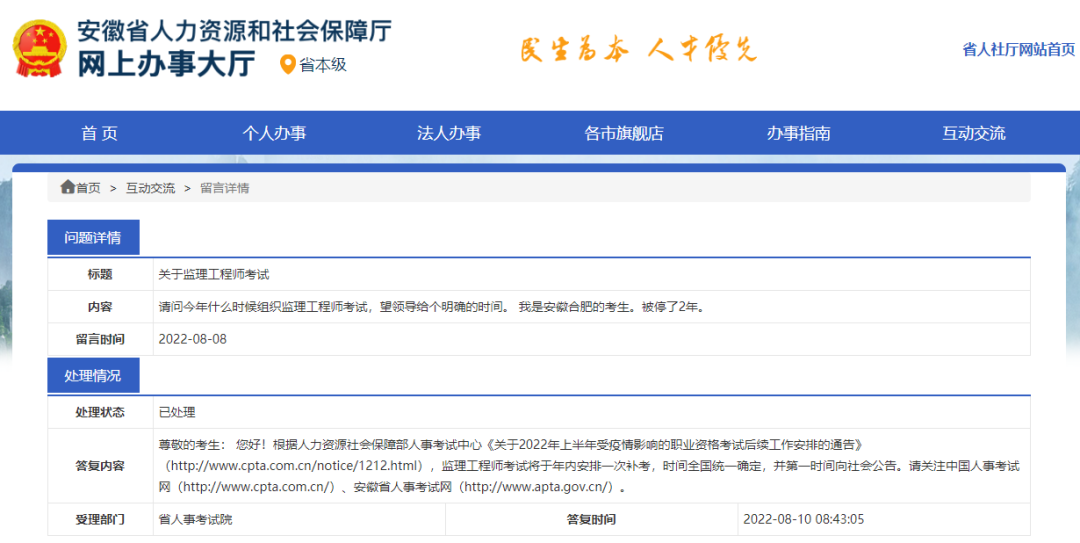Go to the 法人办事 navigation item
The image size is (1080, 543).
[449, 133]
